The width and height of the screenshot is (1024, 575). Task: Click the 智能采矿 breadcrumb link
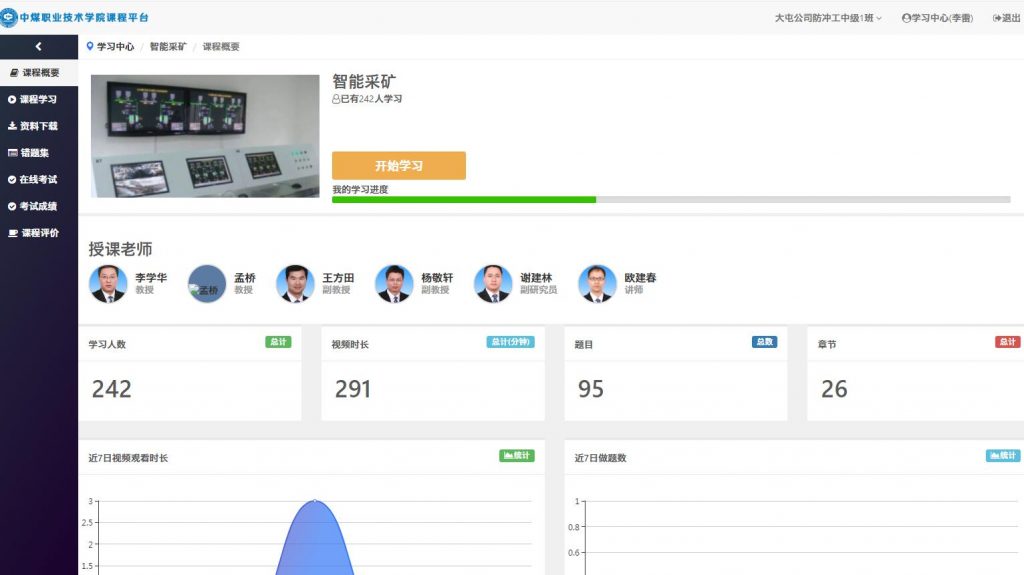[168, 46]
